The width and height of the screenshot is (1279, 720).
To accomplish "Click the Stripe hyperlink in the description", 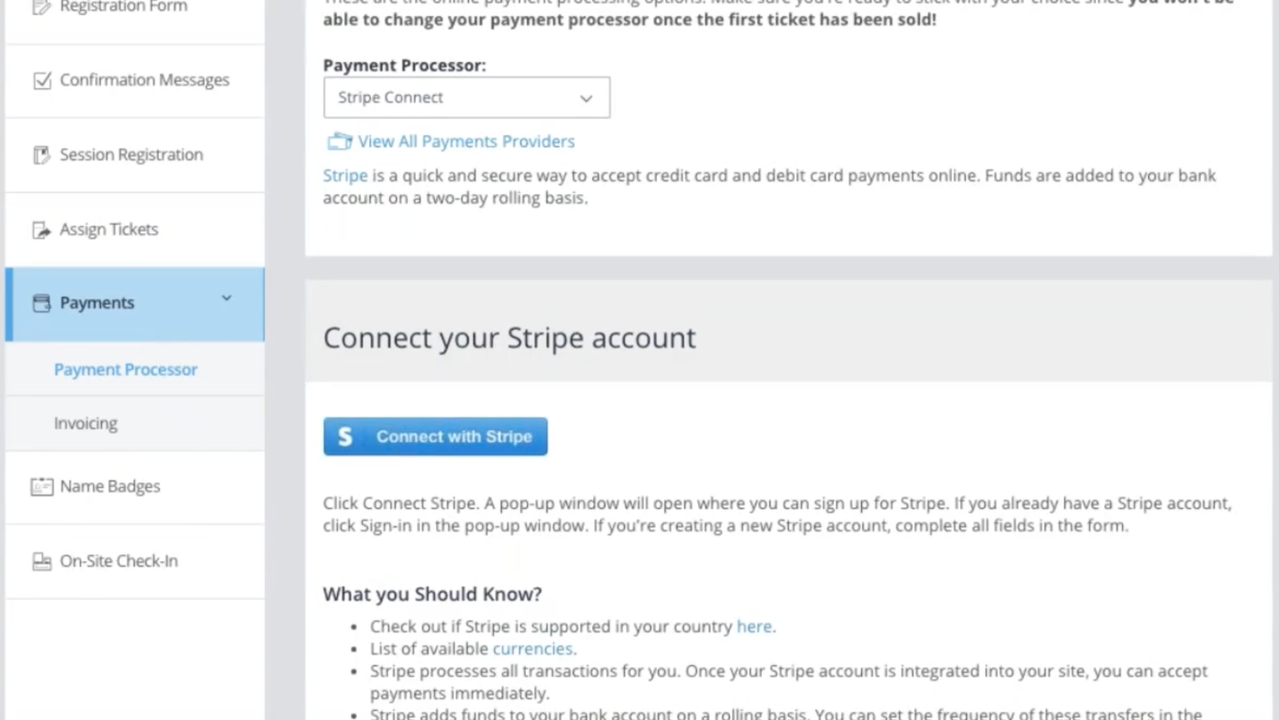I will (x=345, y=175).
